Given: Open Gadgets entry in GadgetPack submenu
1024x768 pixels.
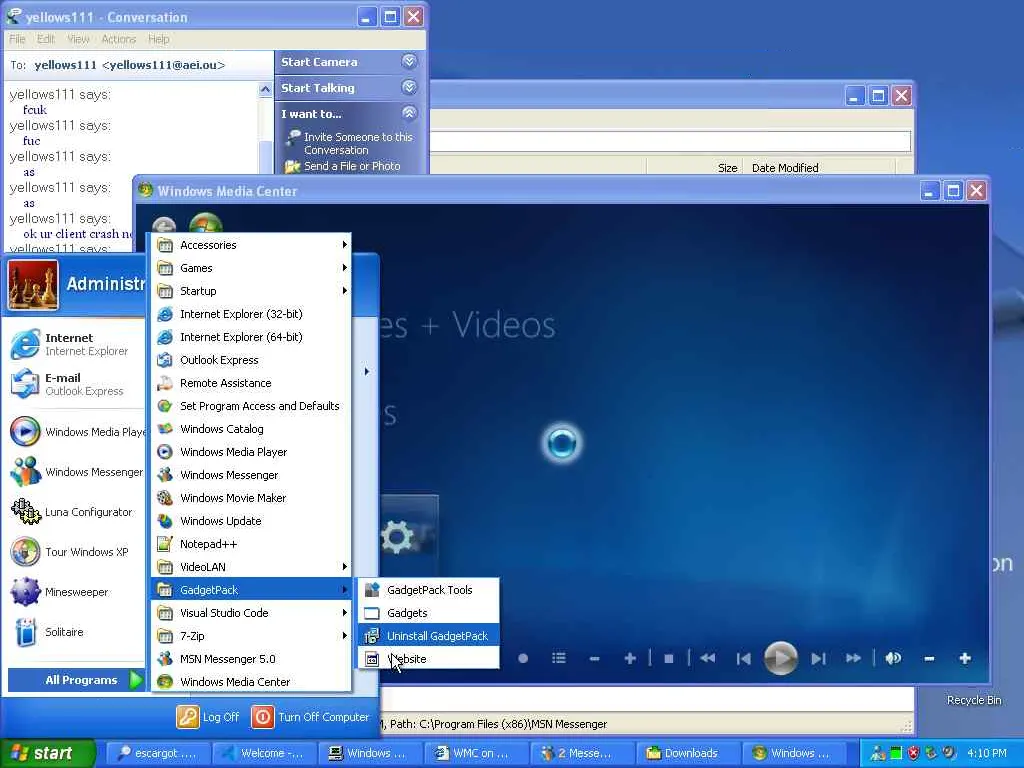Looking at the screenshot, I should coord(428,613).
